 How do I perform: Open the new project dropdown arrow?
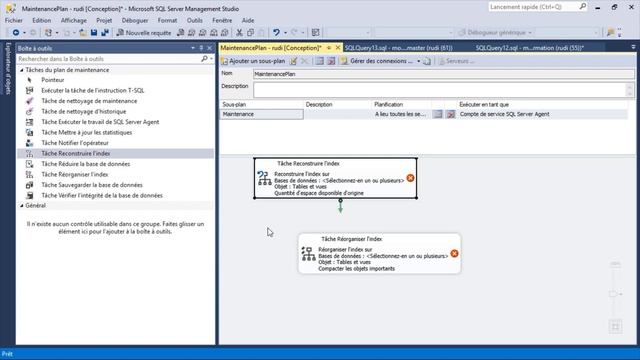(x=57, y=33)
